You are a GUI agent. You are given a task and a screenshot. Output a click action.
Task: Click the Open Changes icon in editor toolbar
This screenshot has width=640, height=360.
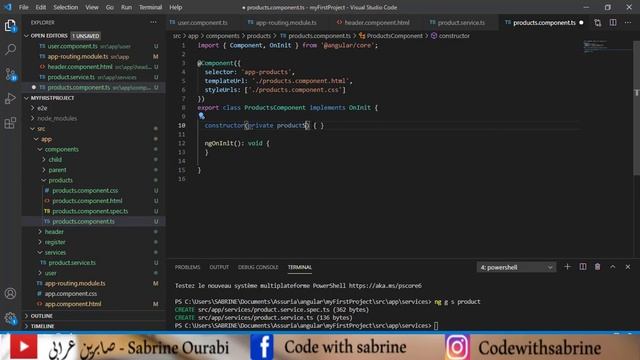598,23
